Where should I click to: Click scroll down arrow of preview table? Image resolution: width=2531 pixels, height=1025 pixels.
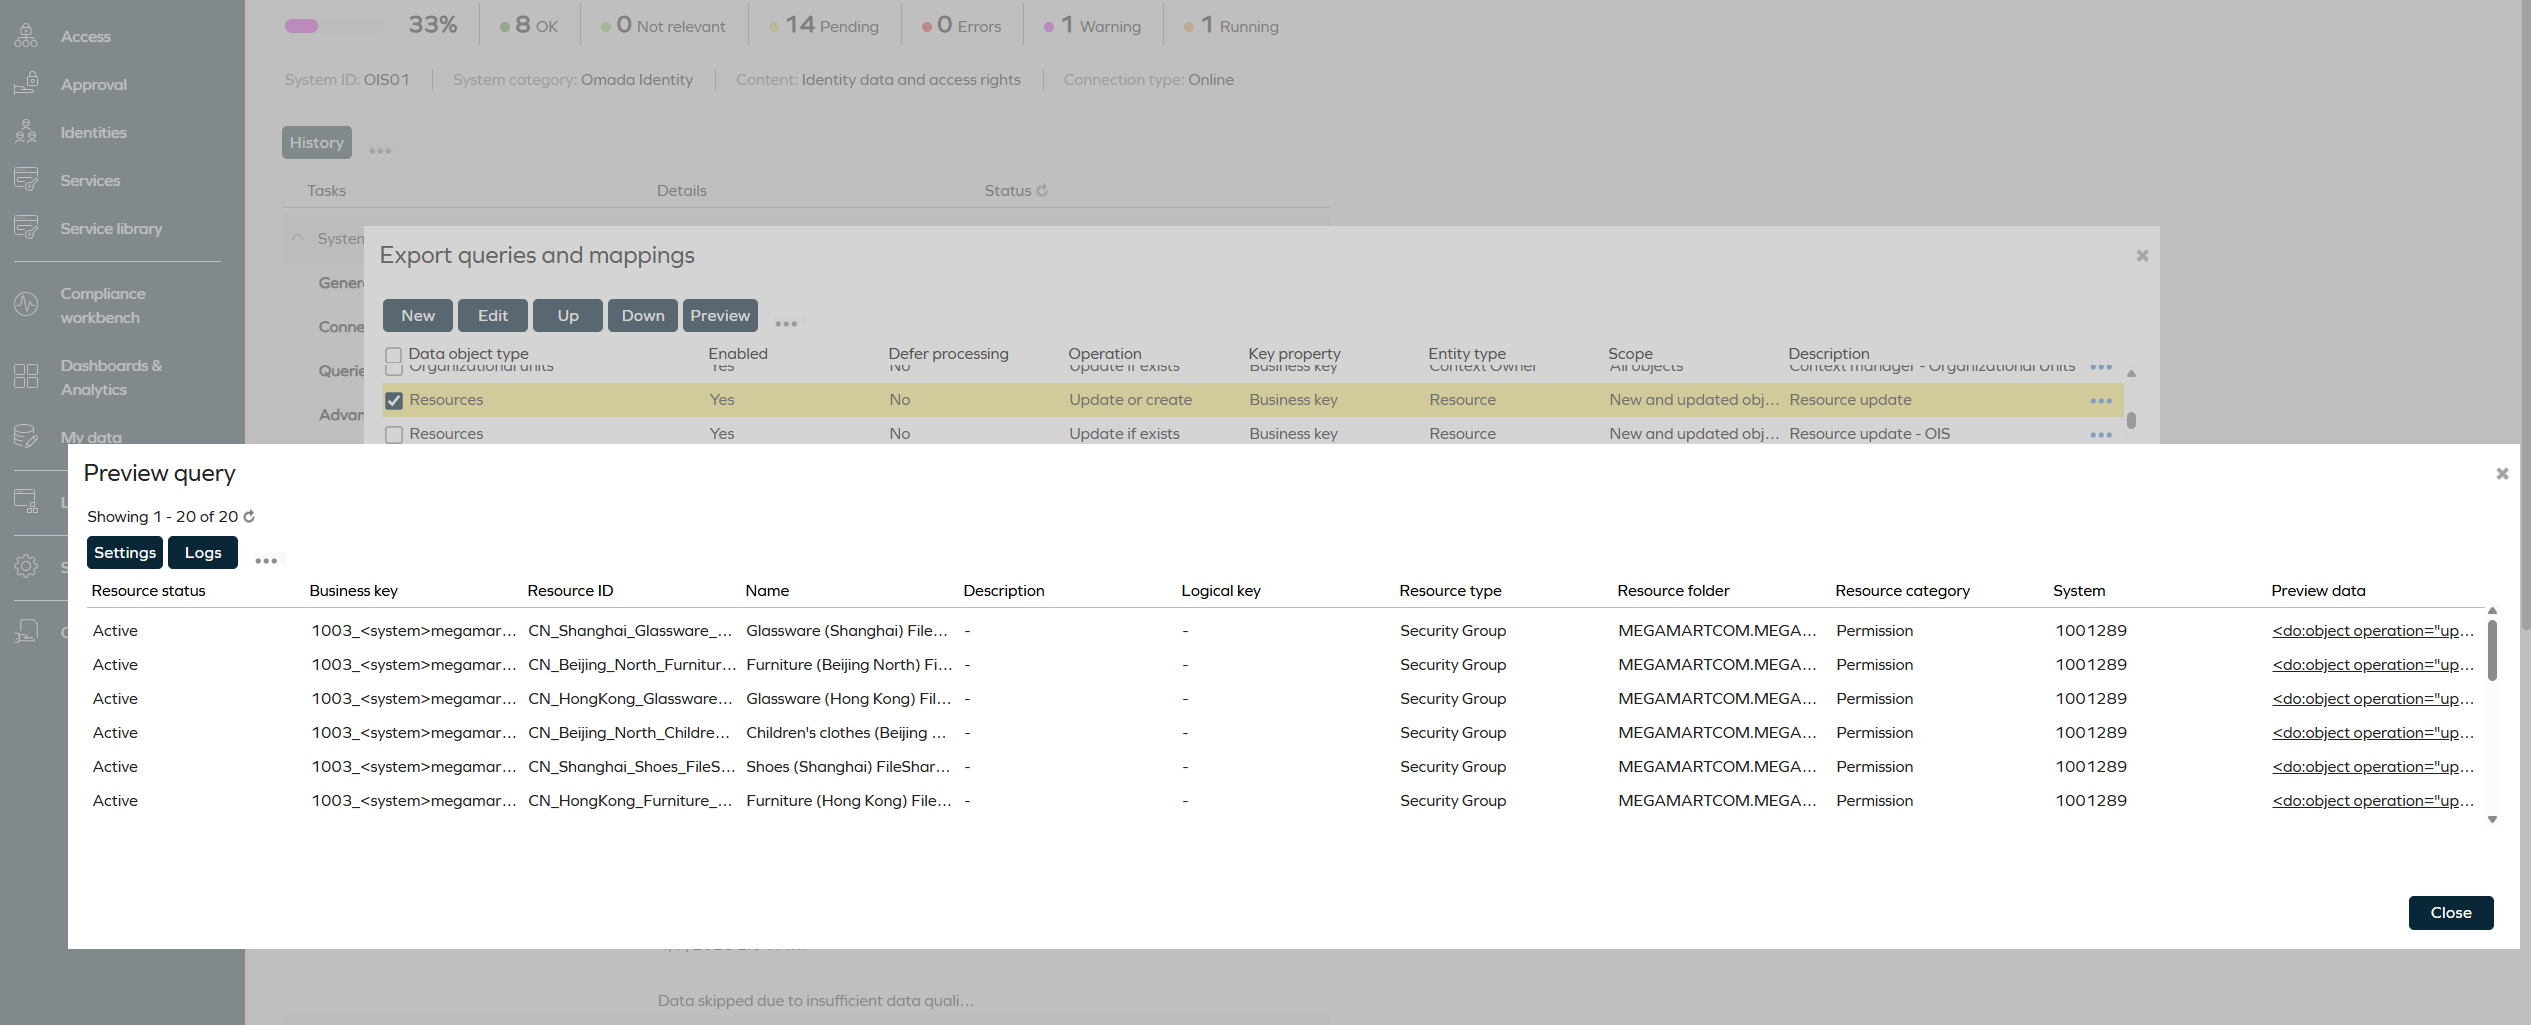pos(2492,819)
